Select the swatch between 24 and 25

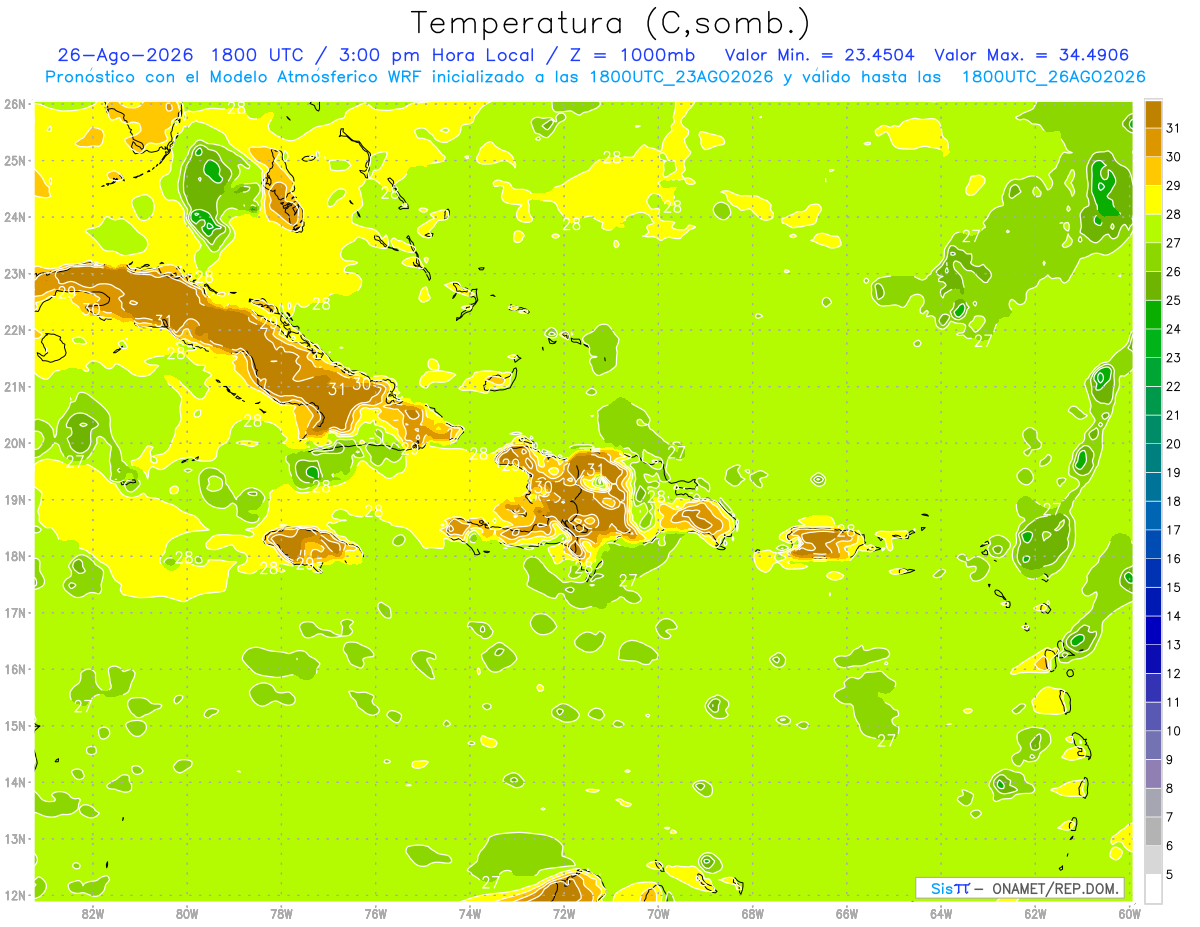tap(1153, 314)
